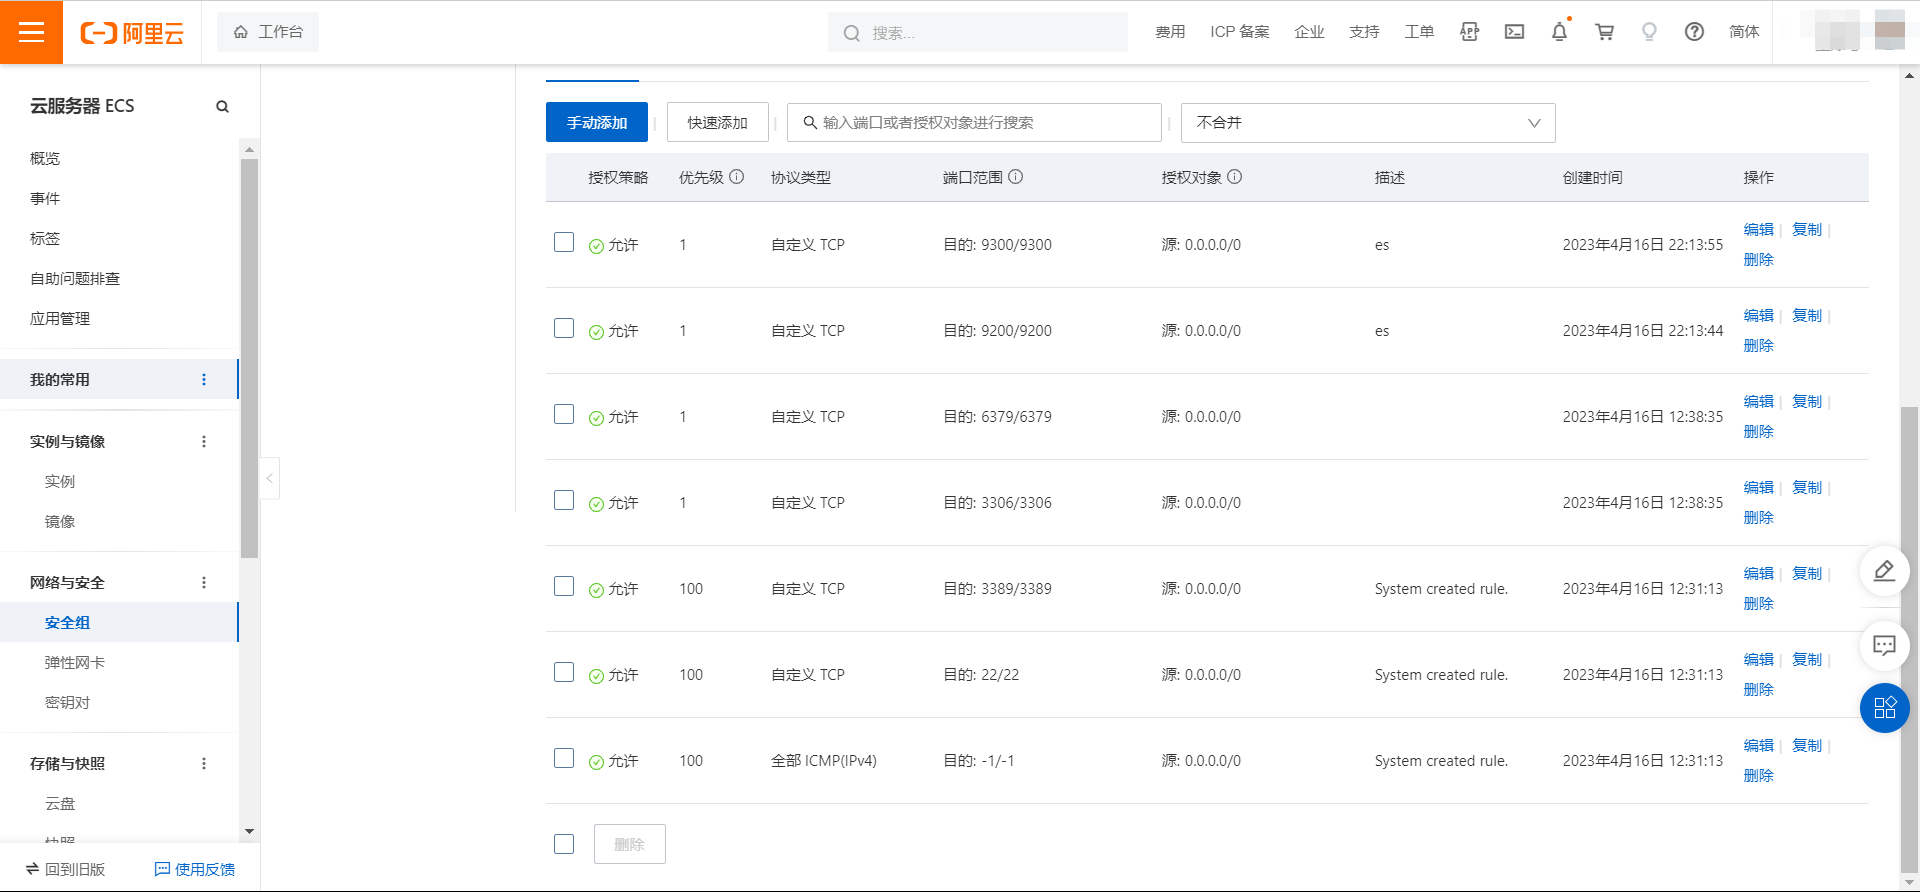Open the 不合并 merge dropdown

pyautogui.click(x=1368, y=123)
